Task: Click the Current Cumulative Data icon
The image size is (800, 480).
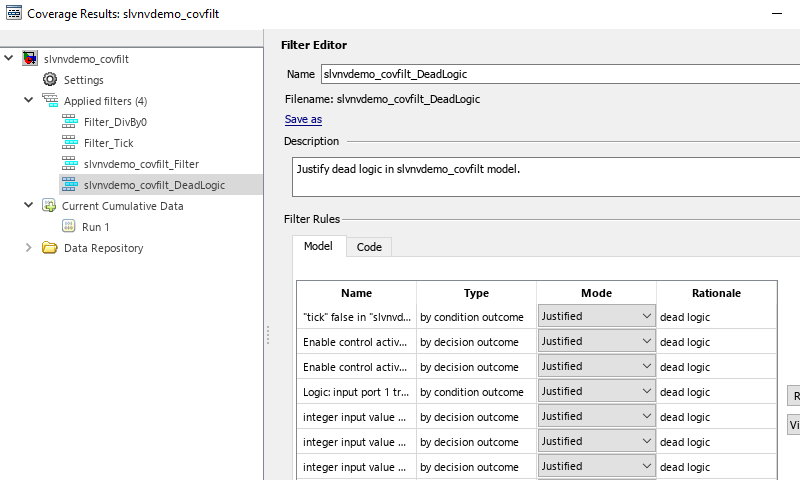Action: [x=50, y=206]
